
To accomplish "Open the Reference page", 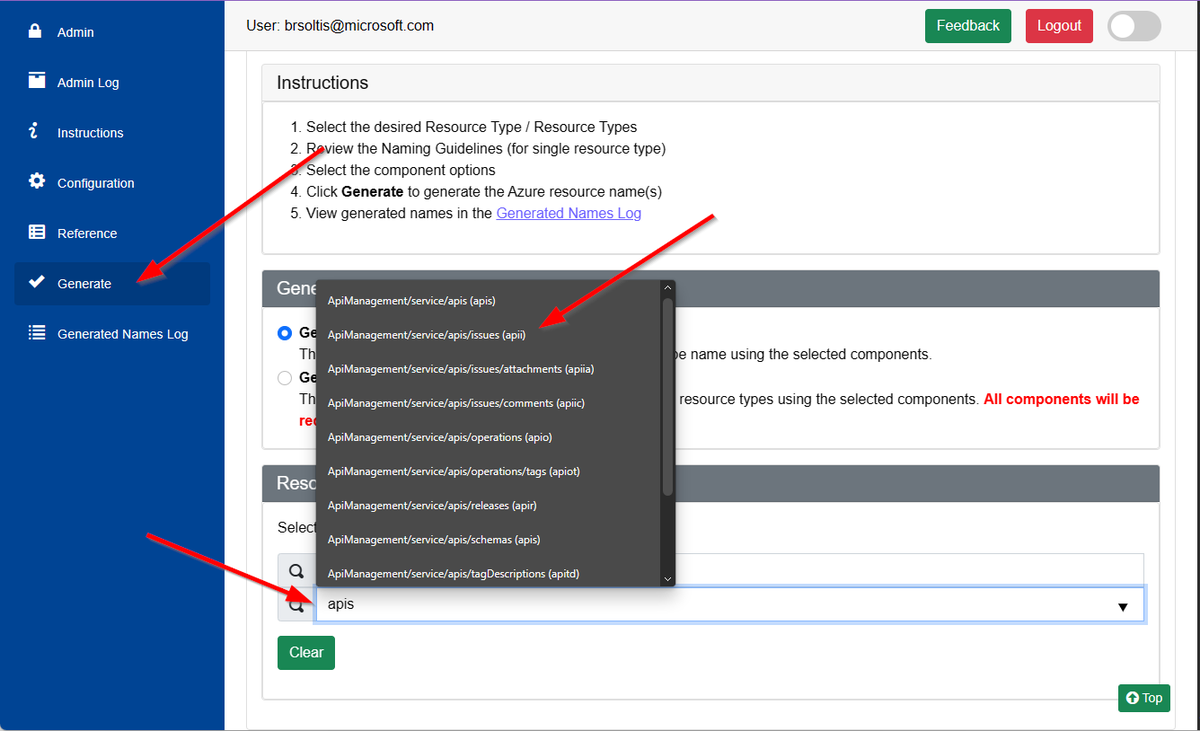I will coord(112,233).
